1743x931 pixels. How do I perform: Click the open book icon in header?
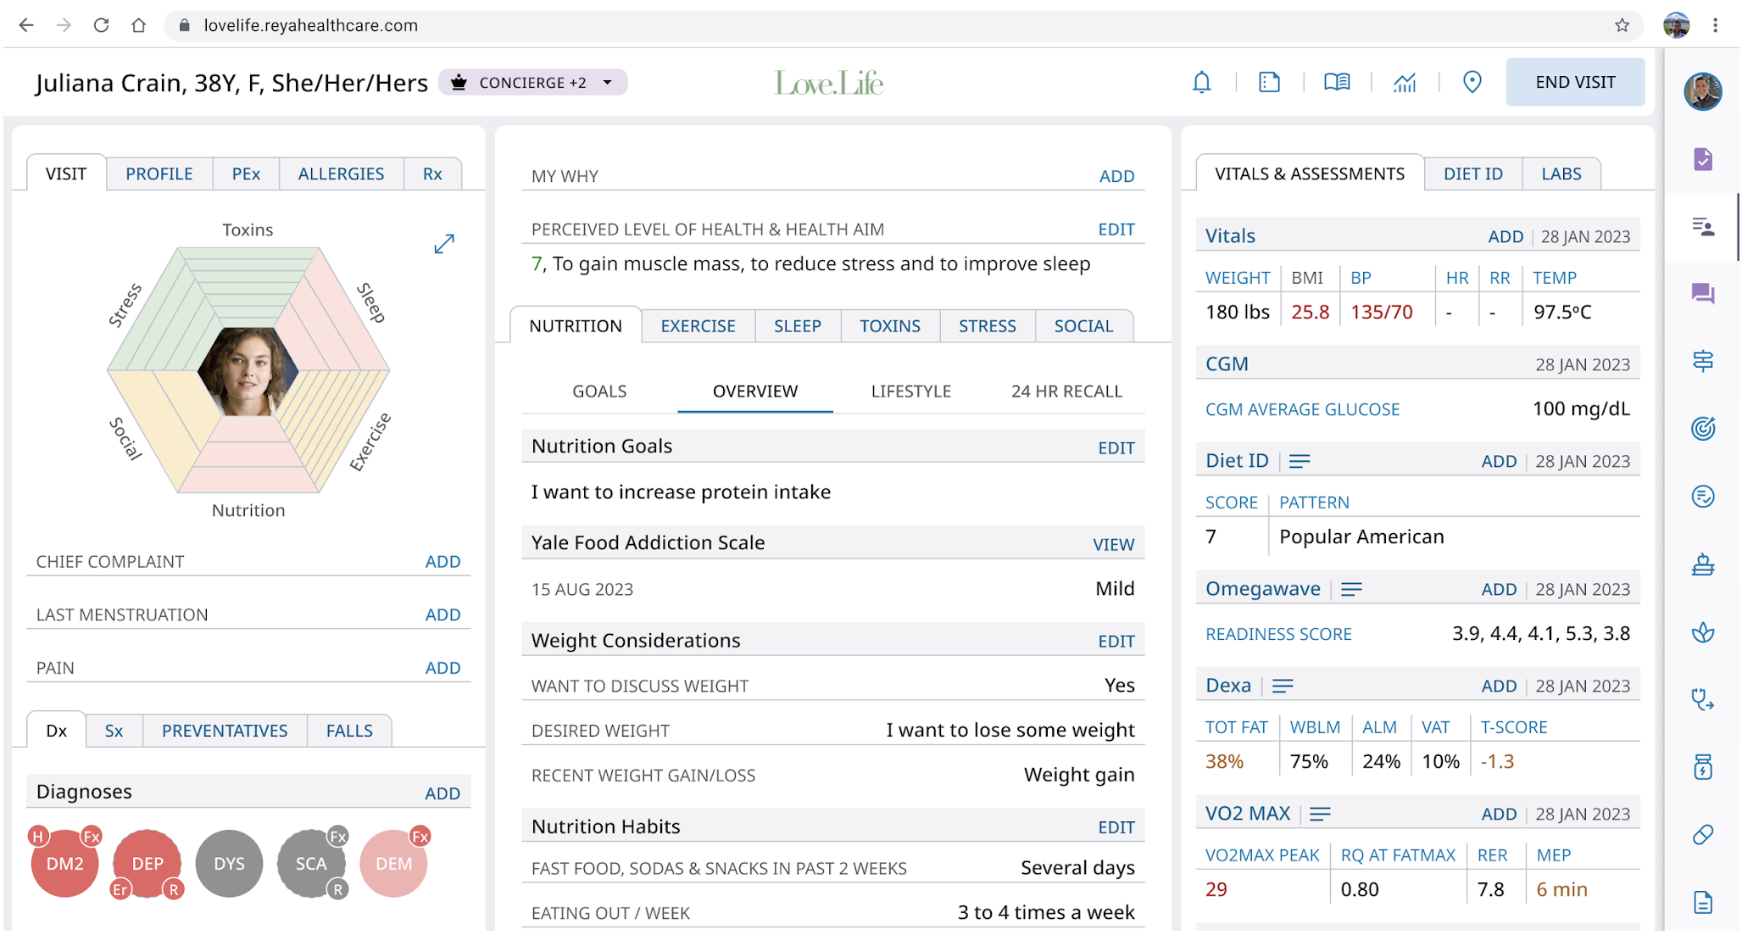click(x=1336, y=82)
